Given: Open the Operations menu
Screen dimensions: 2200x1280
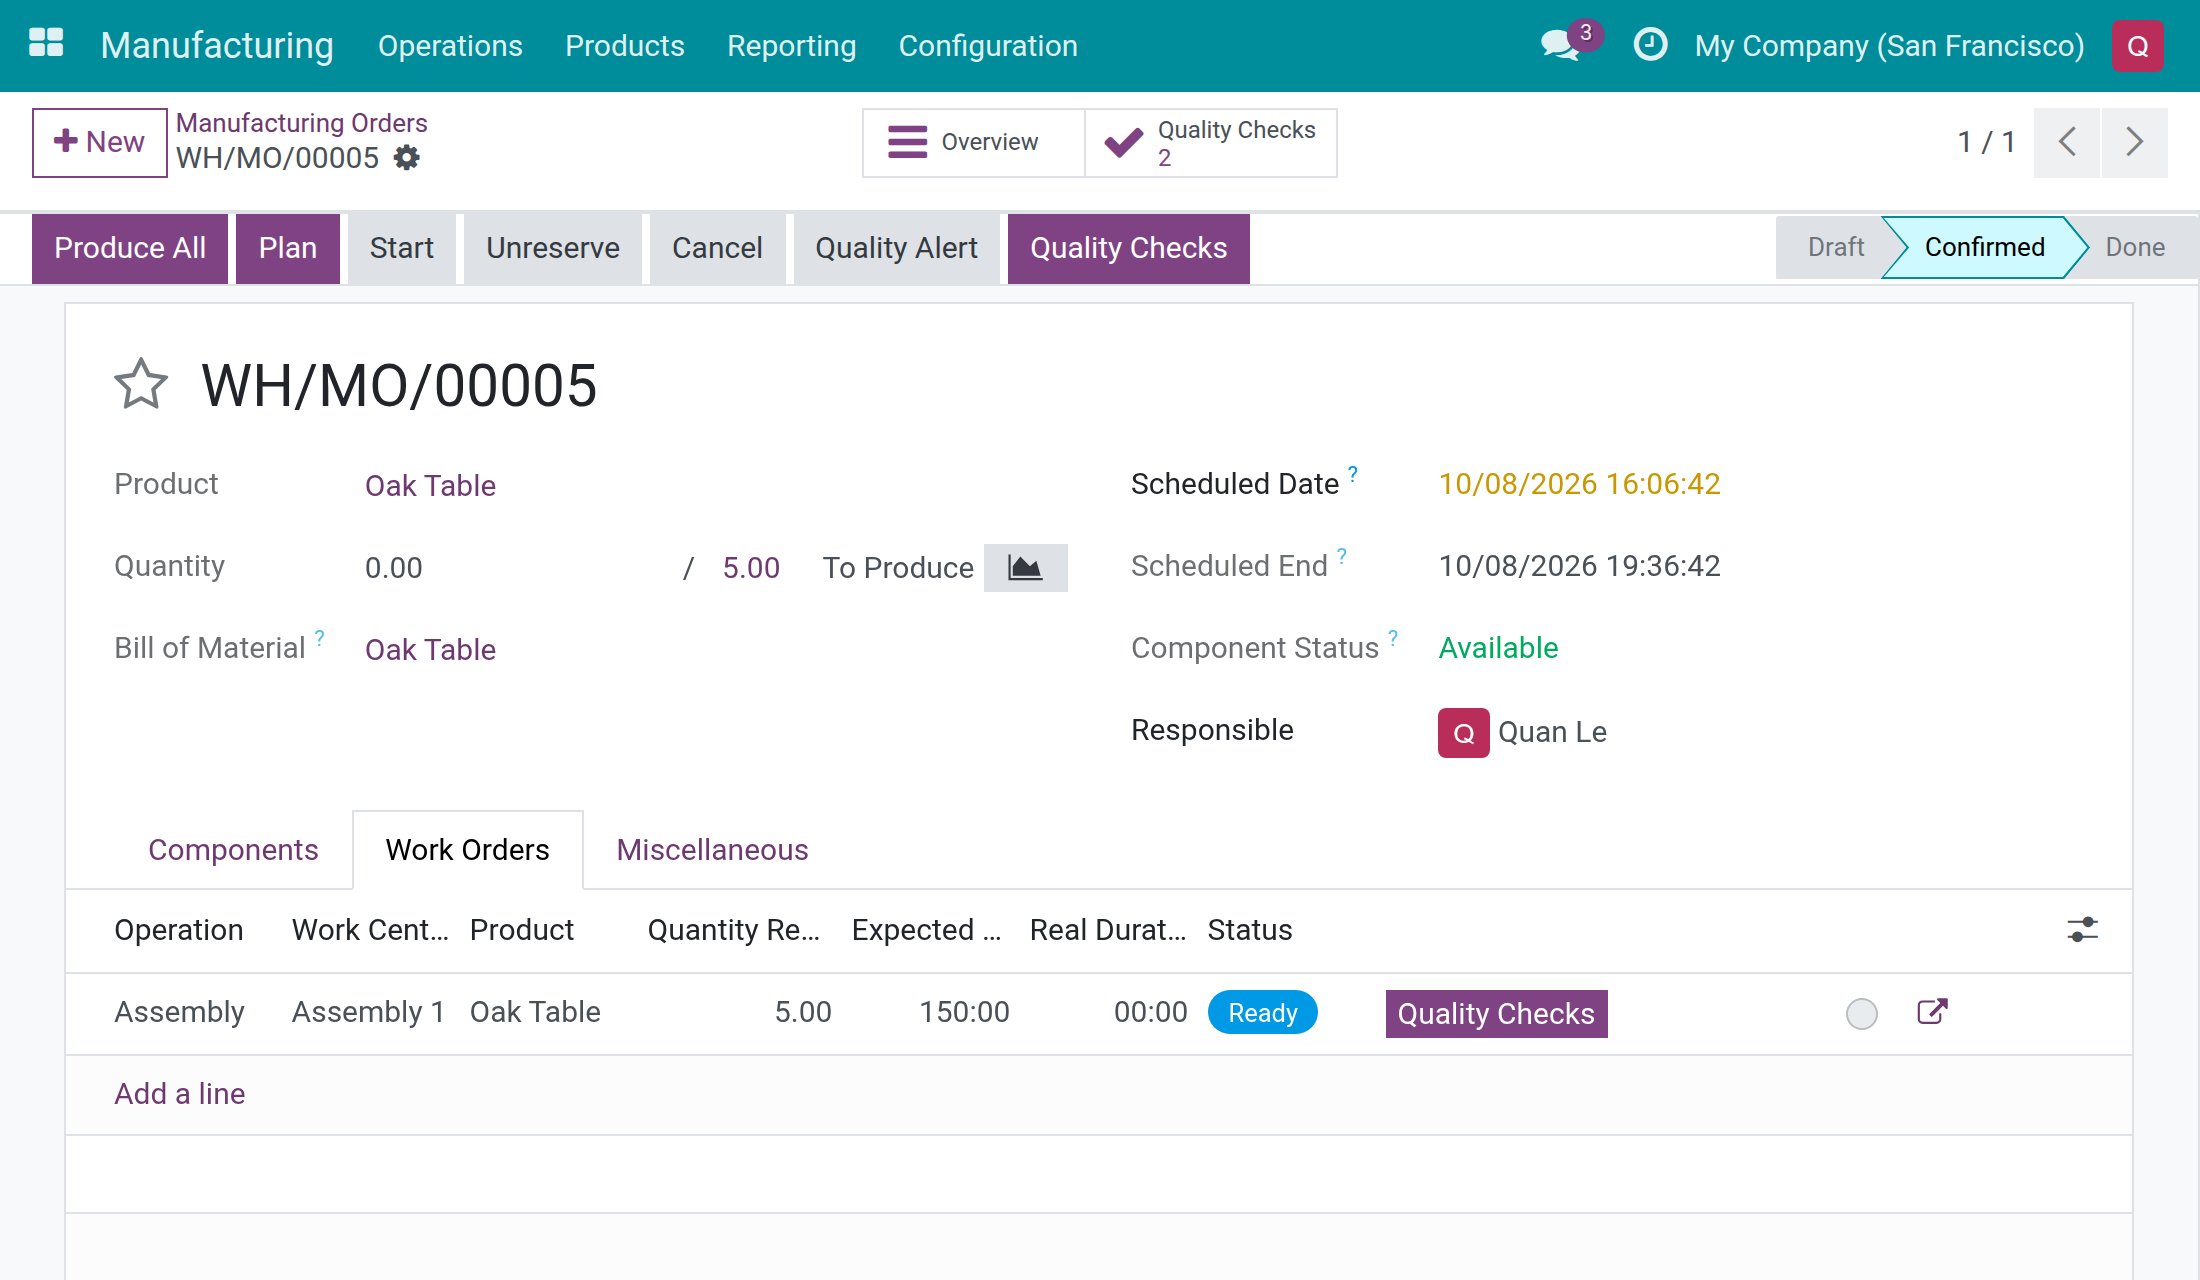Looking at the screenshot, I should (450, 46).
